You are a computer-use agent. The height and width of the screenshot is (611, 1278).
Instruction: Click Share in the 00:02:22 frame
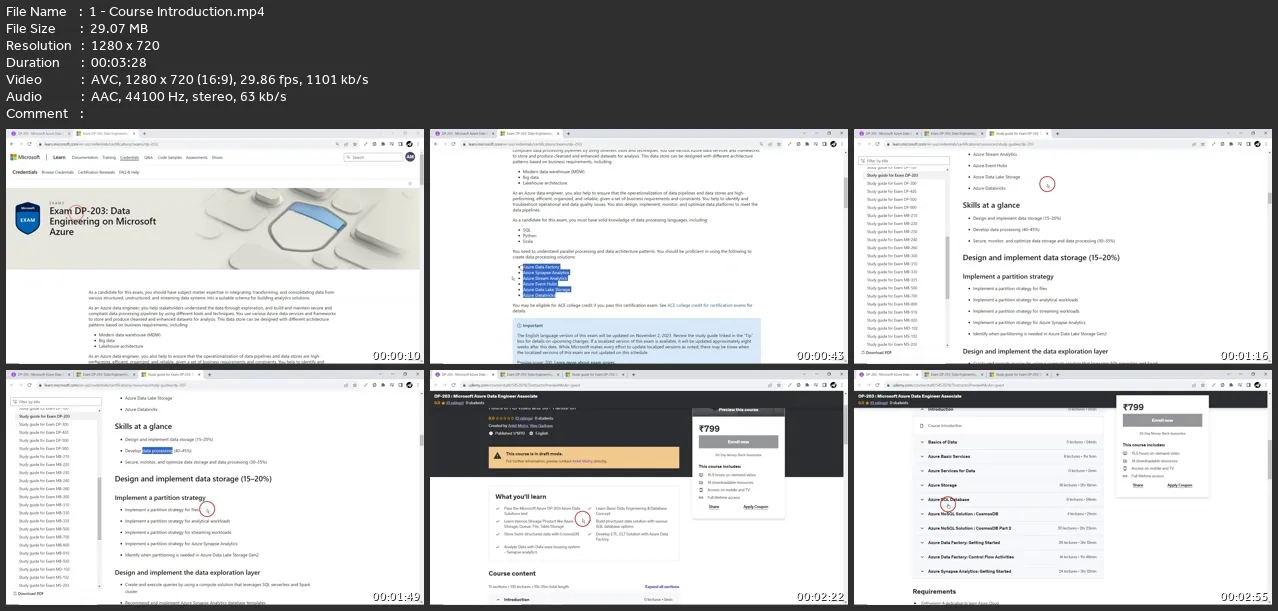(x=714, y=507)
